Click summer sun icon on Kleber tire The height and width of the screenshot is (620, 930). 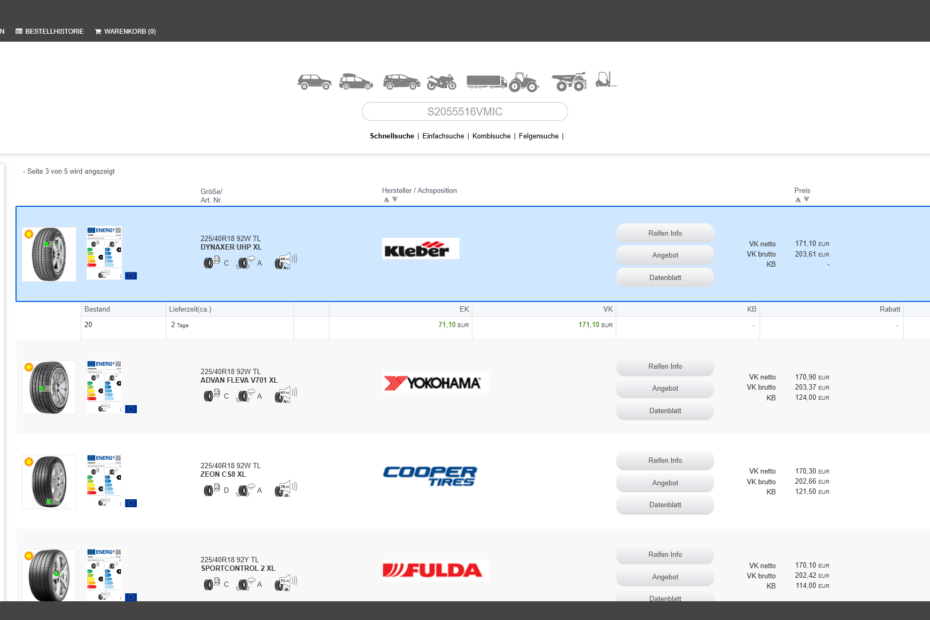28,234
